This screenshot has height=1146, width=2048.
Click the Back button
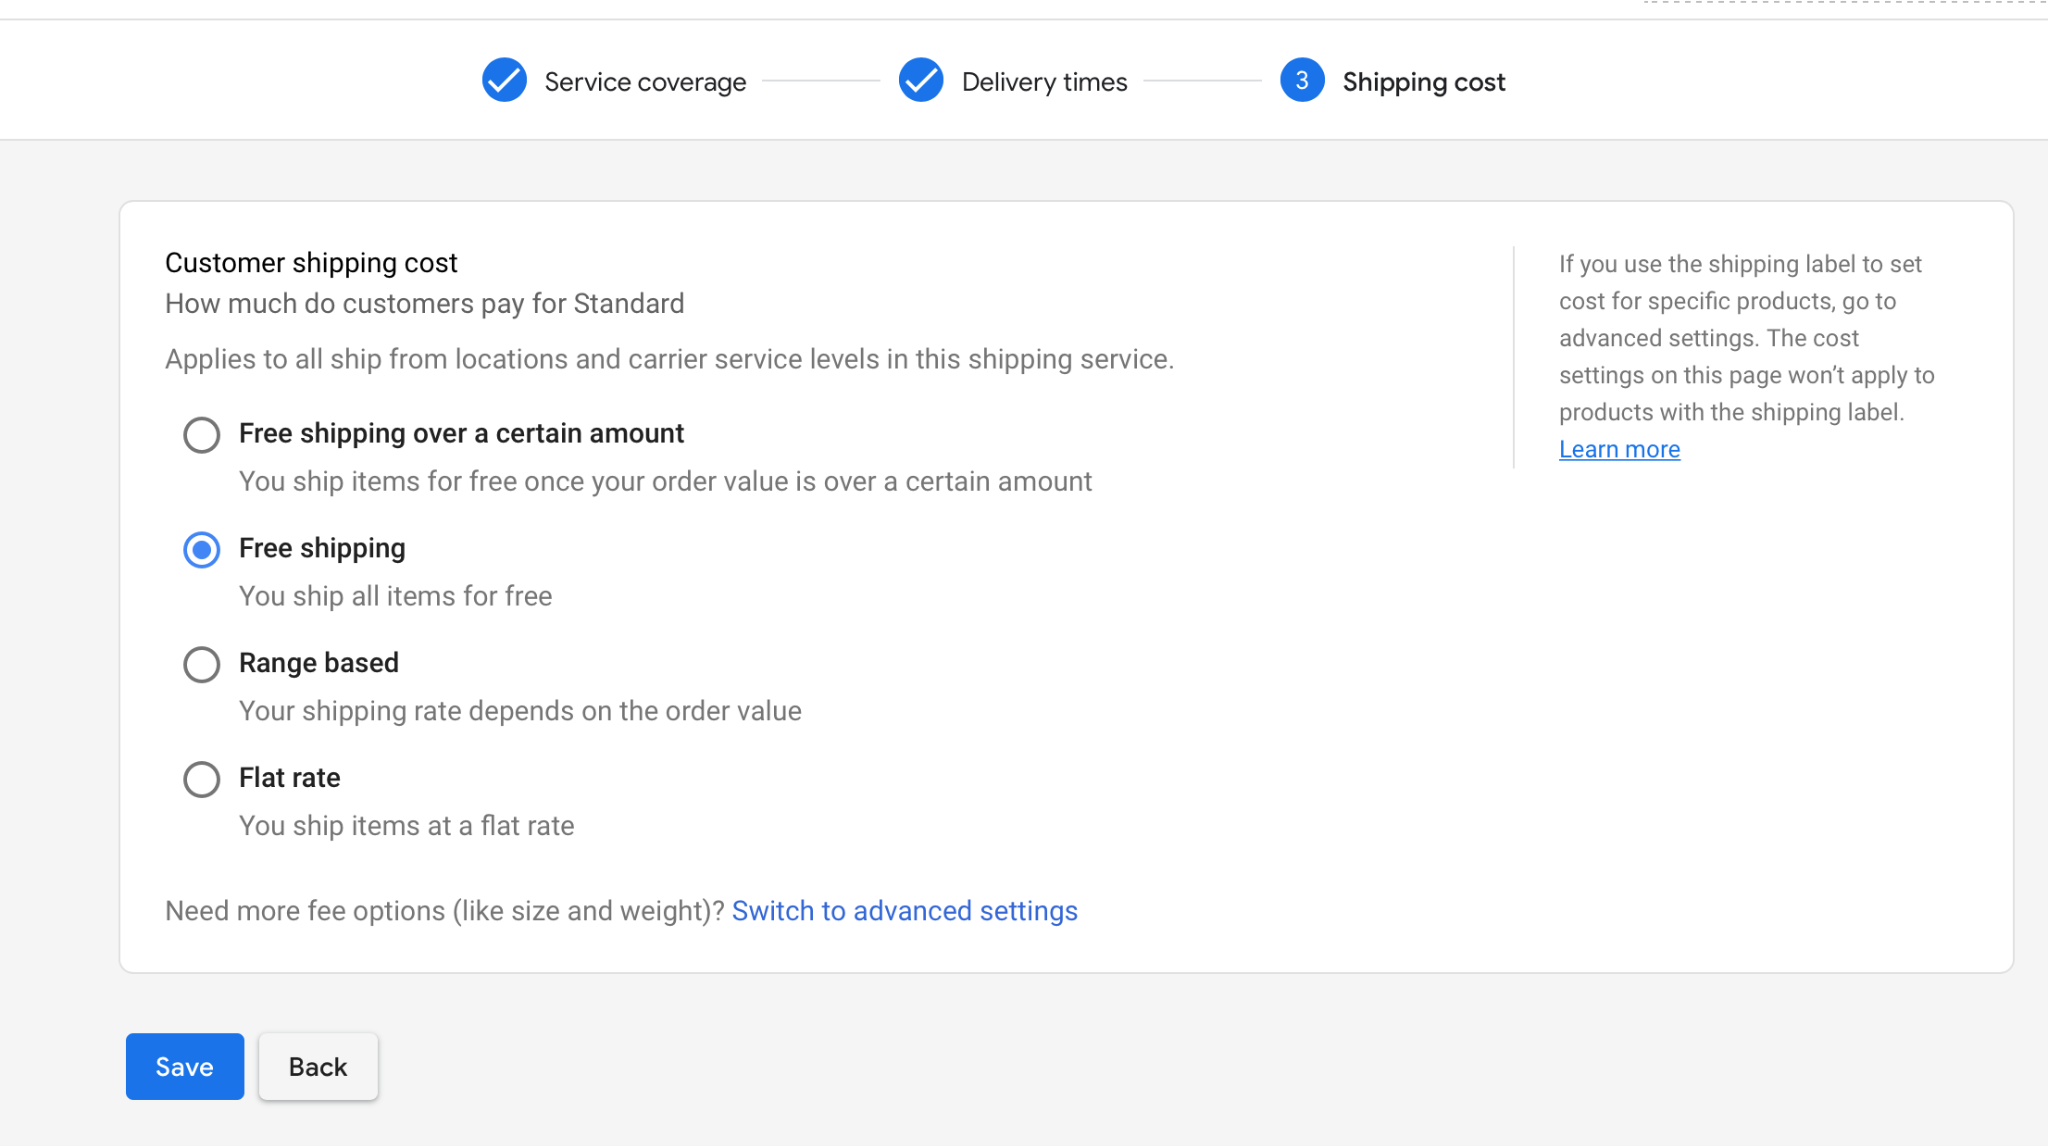(x=318, y=1067)
